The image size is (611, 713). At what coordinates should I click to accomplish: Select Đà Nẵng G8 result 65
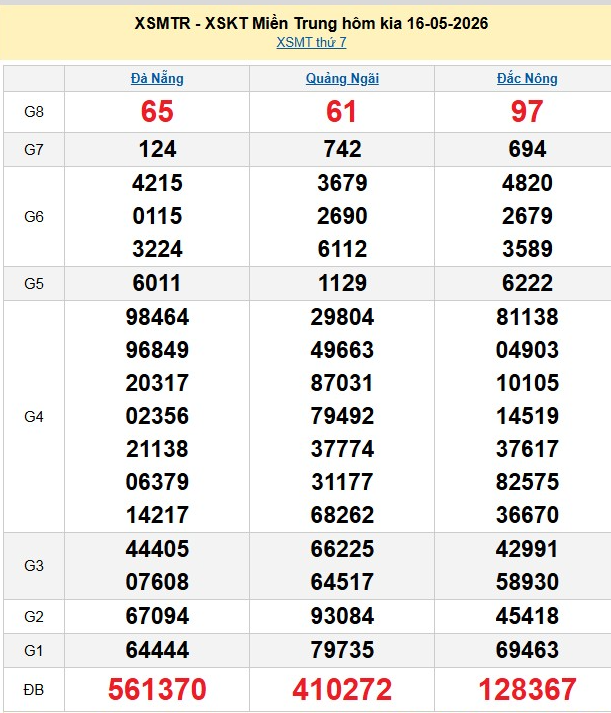(157, 112)
